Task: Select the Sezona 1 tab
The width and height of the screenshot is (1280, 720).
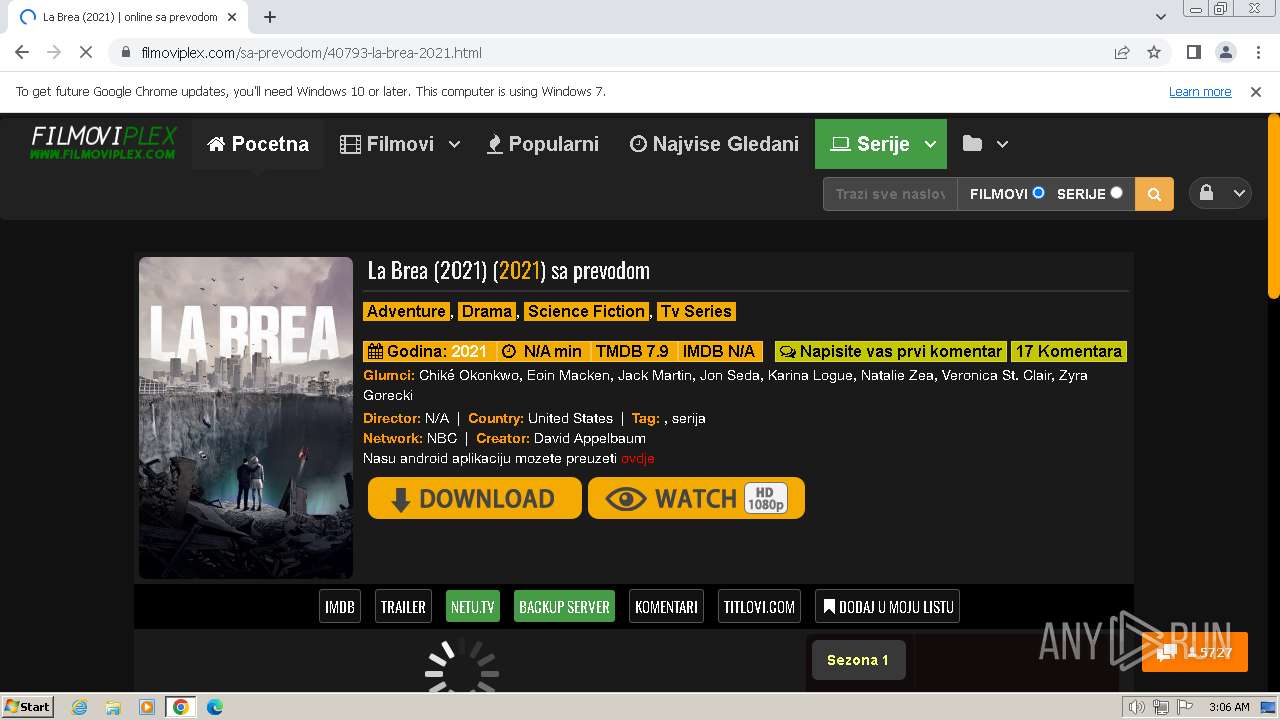Action: (x=858, y=660)
